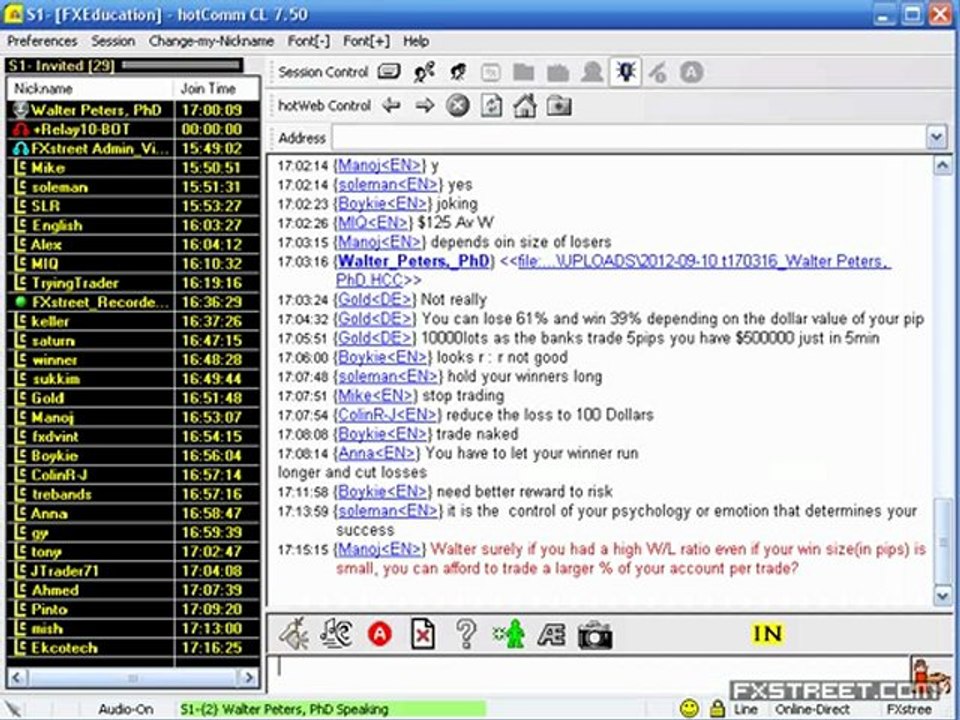Screen dimensions: 960x720
Task: Click the grayed circled A icon in Session Control
Action: [691, 72]
